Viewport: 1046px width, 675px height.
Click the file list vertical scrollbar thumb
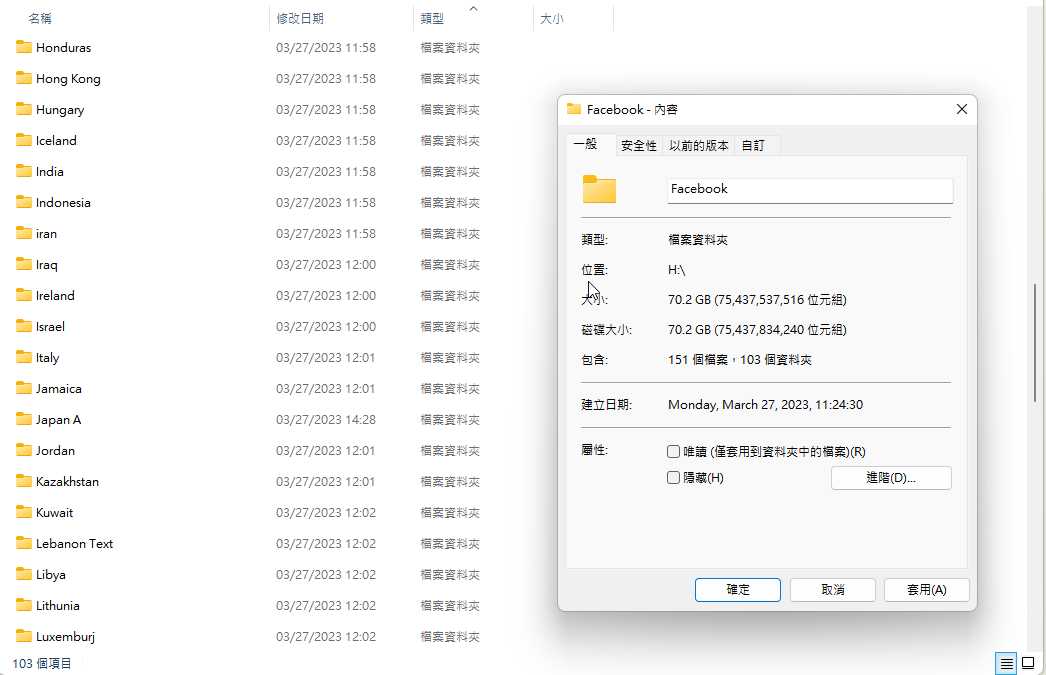[x=1035, y=342]
